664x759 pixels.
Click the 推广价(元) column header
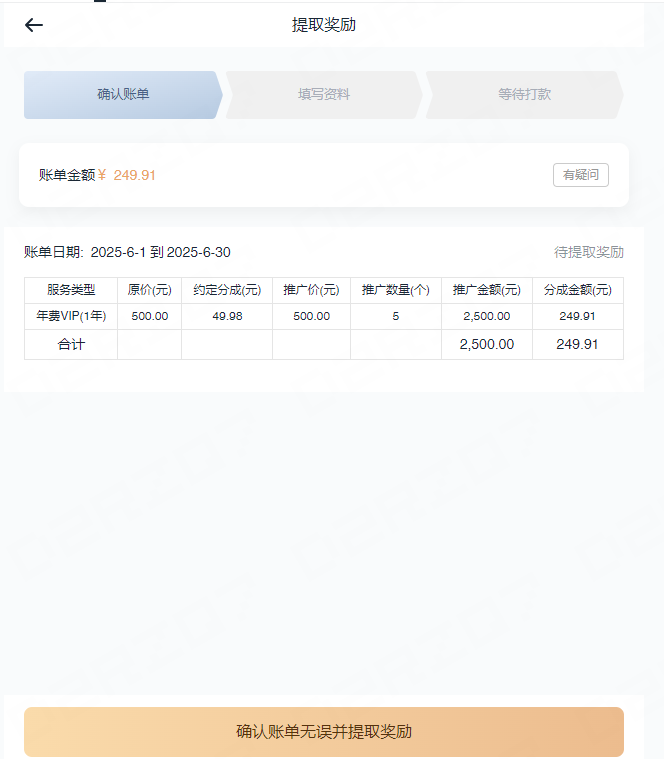pyautogui.click(x=311, y=290)
